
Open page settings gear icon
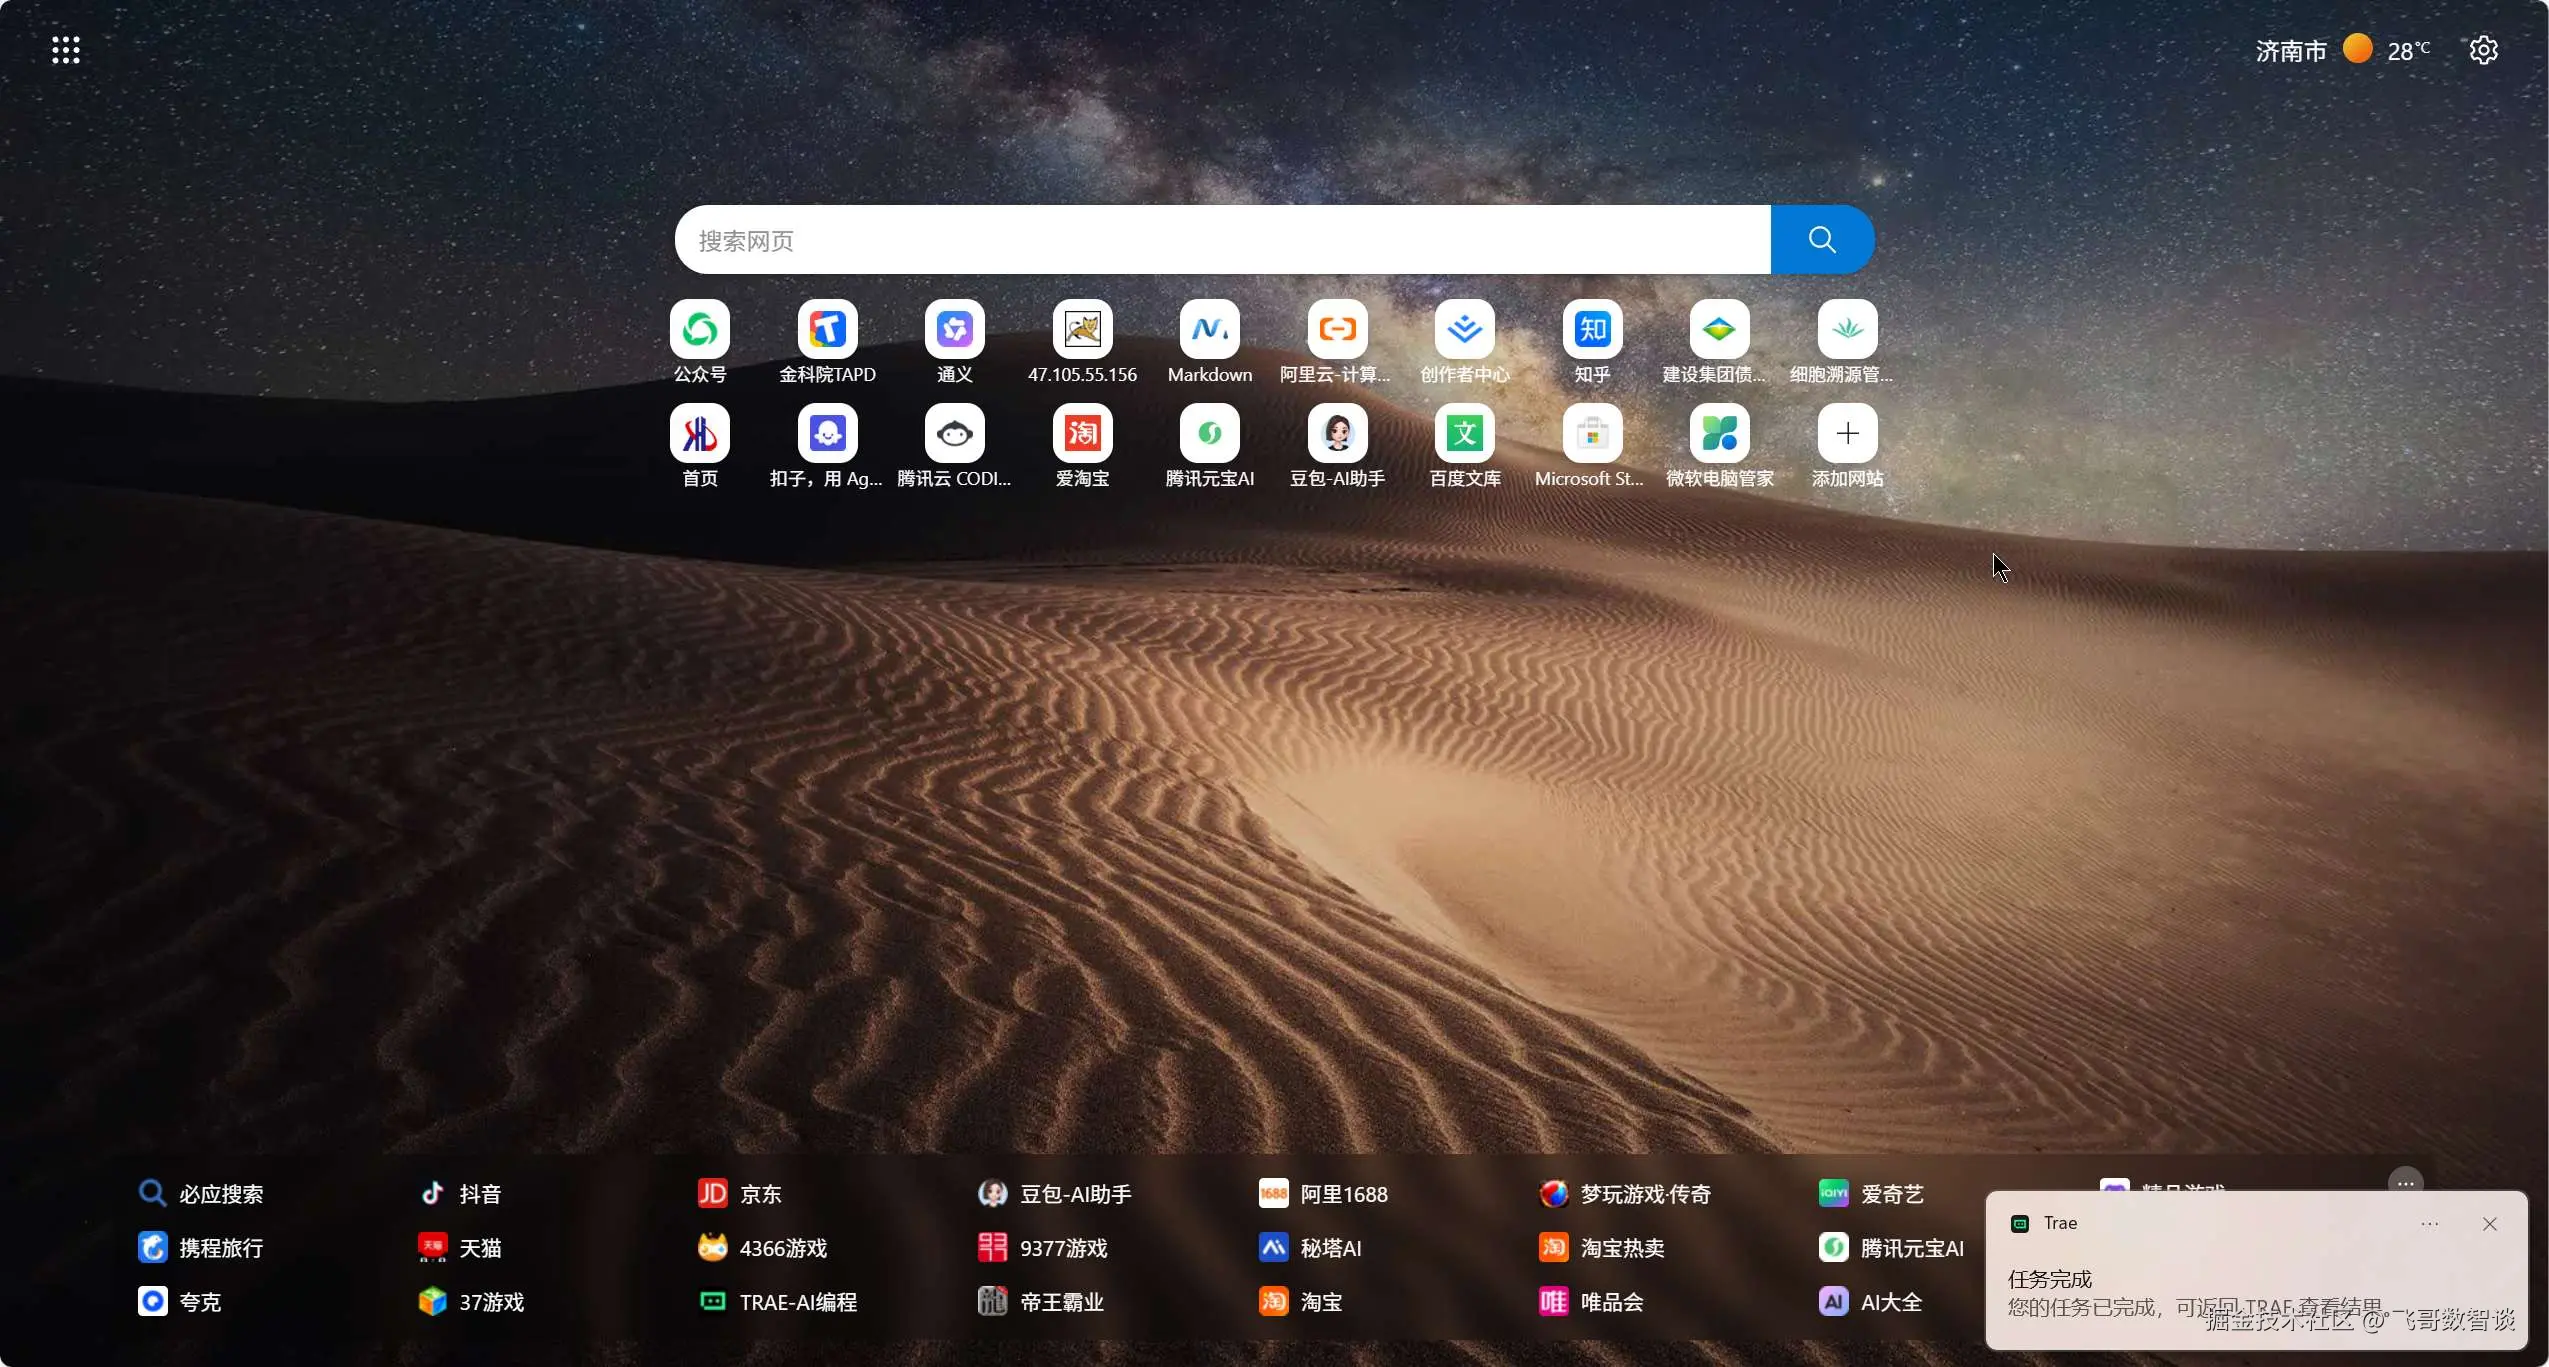(2483, 50)
